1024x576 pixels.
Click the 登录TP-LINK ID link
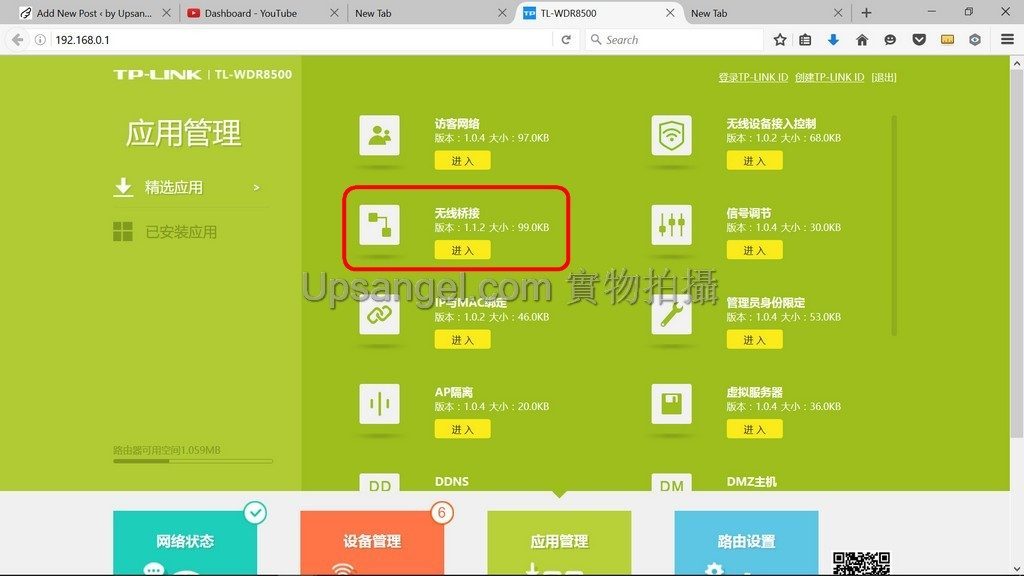(x=753, y=77)
